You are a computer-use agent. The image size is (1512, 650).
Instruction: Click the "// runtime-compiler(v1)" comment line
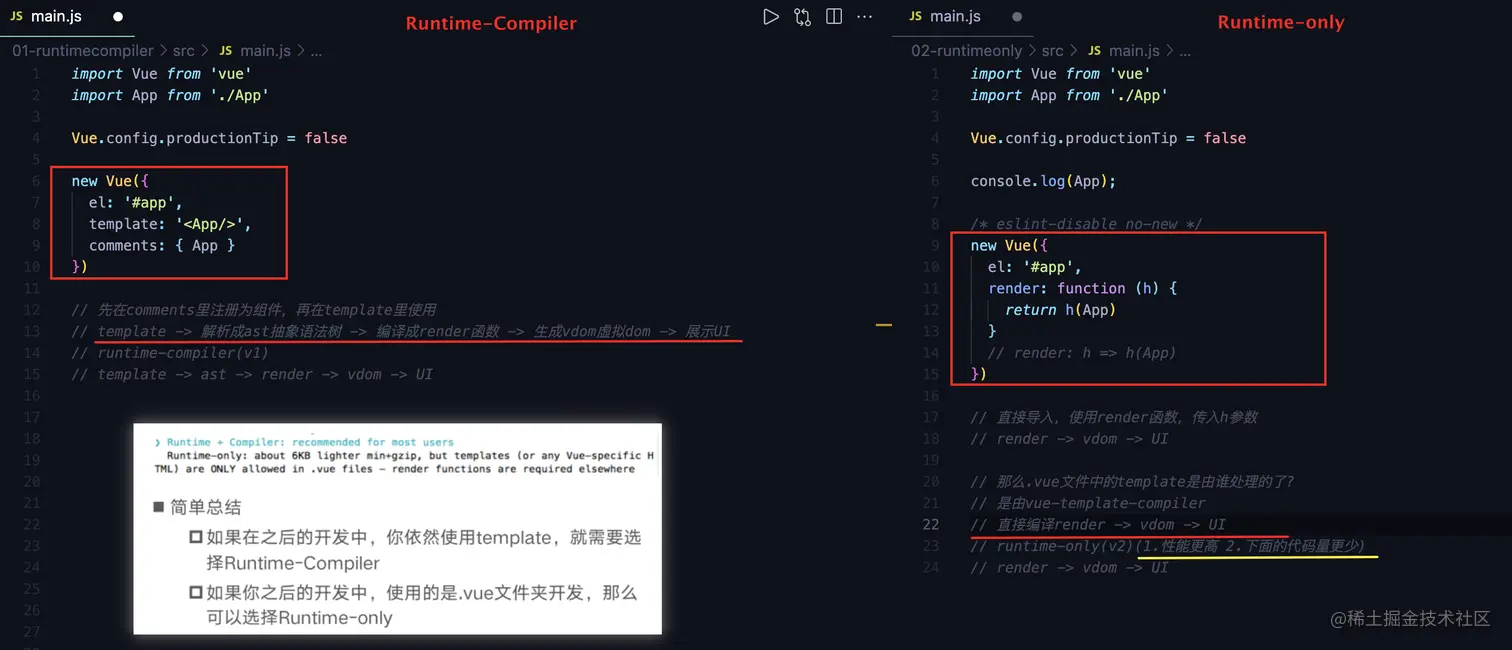click(170, 352)
